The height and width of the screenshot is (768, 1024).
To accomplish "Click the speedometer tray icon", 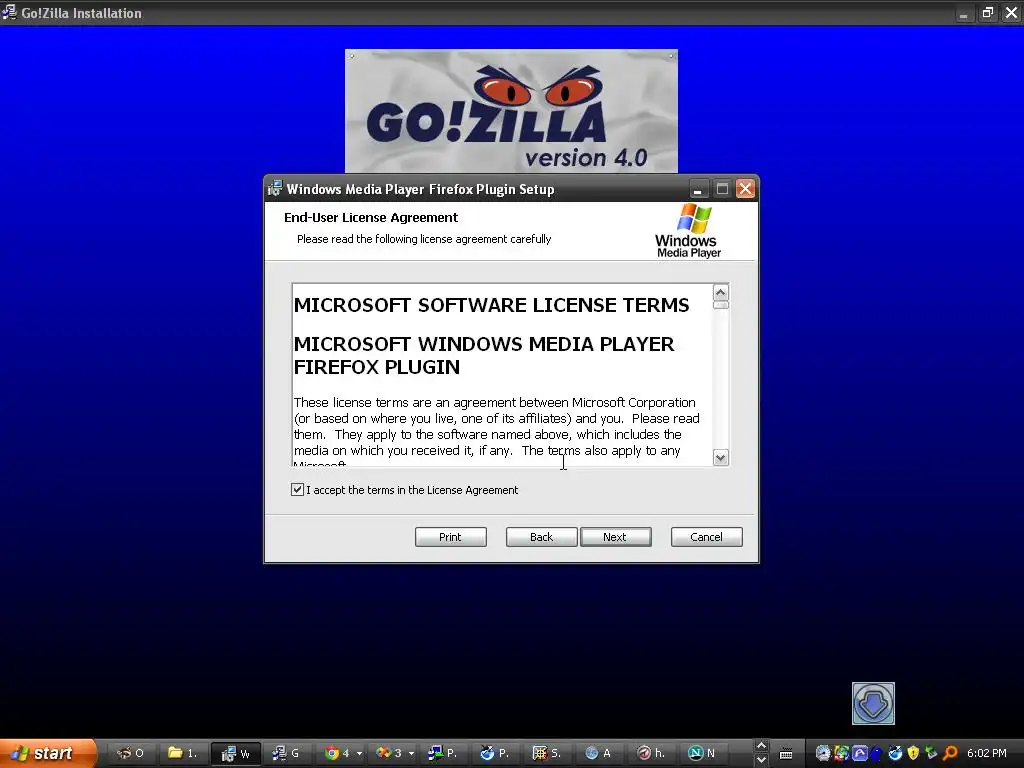I will [x=823, y=753].
